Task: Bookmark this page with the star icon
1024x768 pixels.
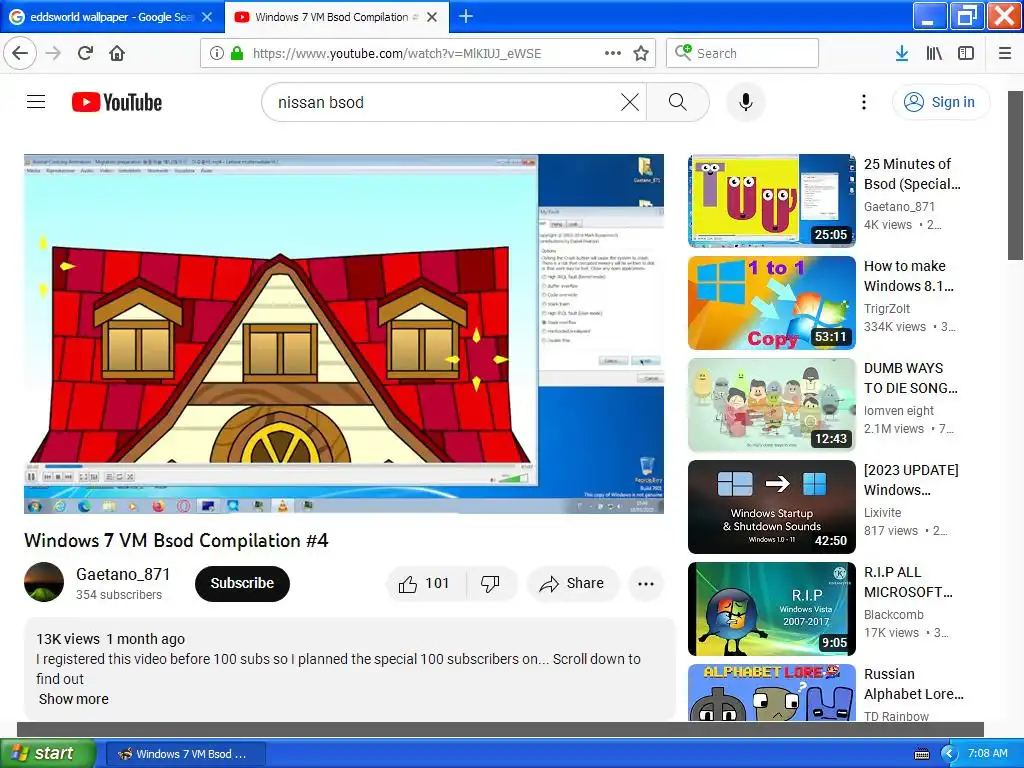Action: [x=641, y=54]
